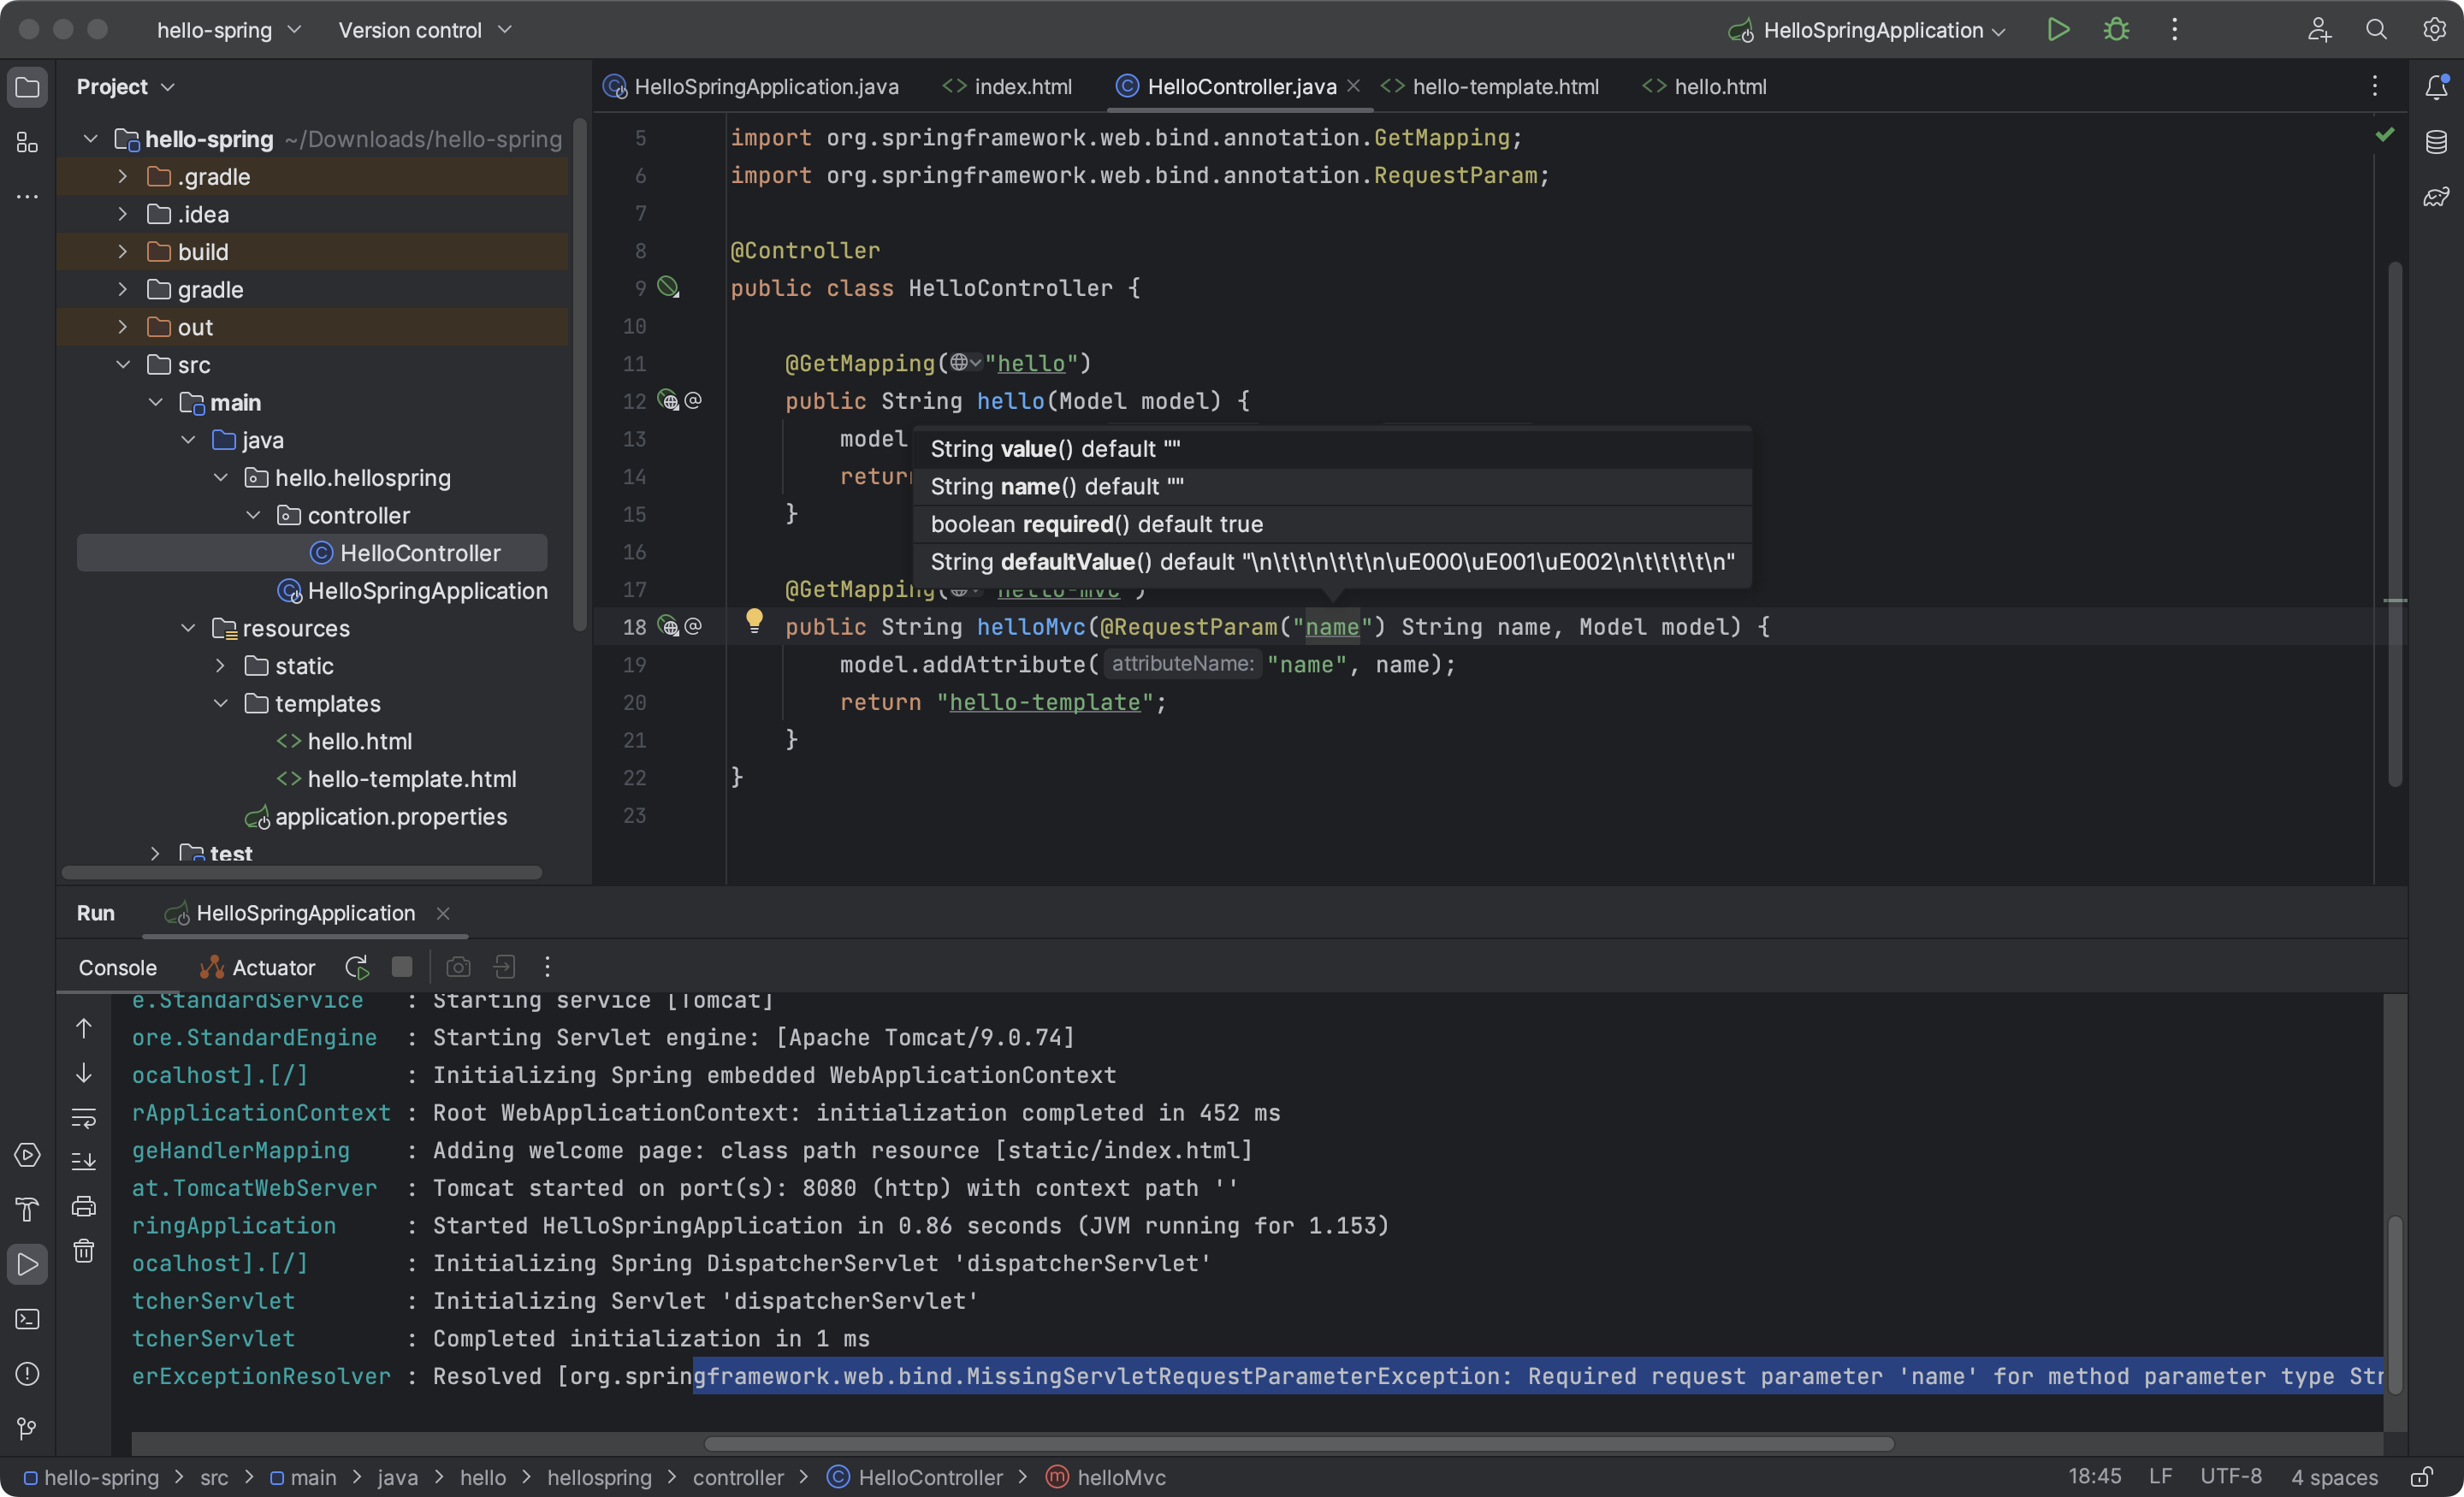2464x1497 pixels.
Task: Select String name() in parameter popup
Action: (x=1057, y=487)
